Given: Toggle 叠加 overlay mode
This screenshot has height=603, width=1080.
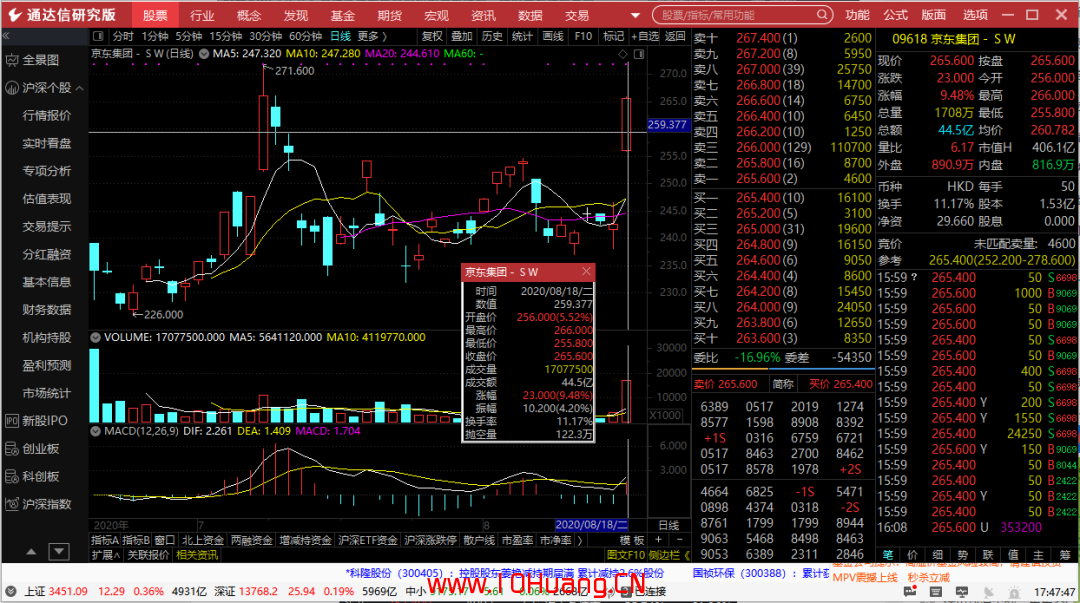Looking at the screenshot, I should click(x=461, y=36).
